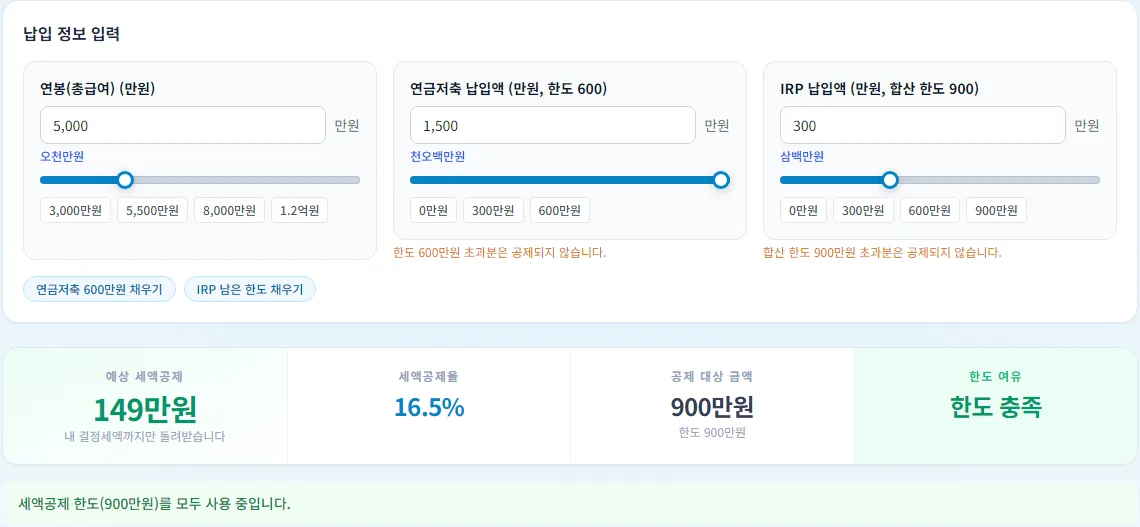Select the 1.2억원 salary preset
Image resolution: width=1140 pixels, height=527 pixels.
300,211
